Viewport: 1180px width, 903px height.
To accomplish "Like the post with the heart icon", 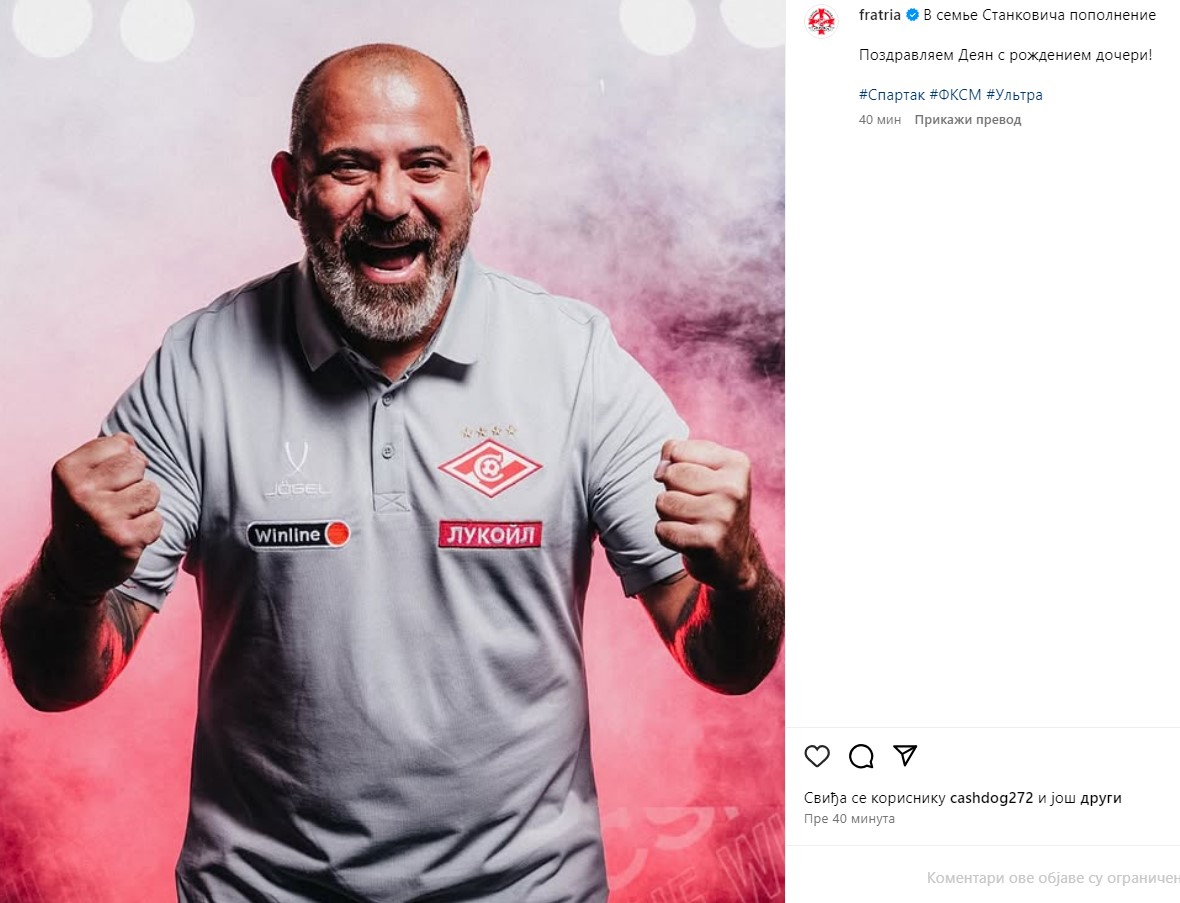I will click(817, 756).
